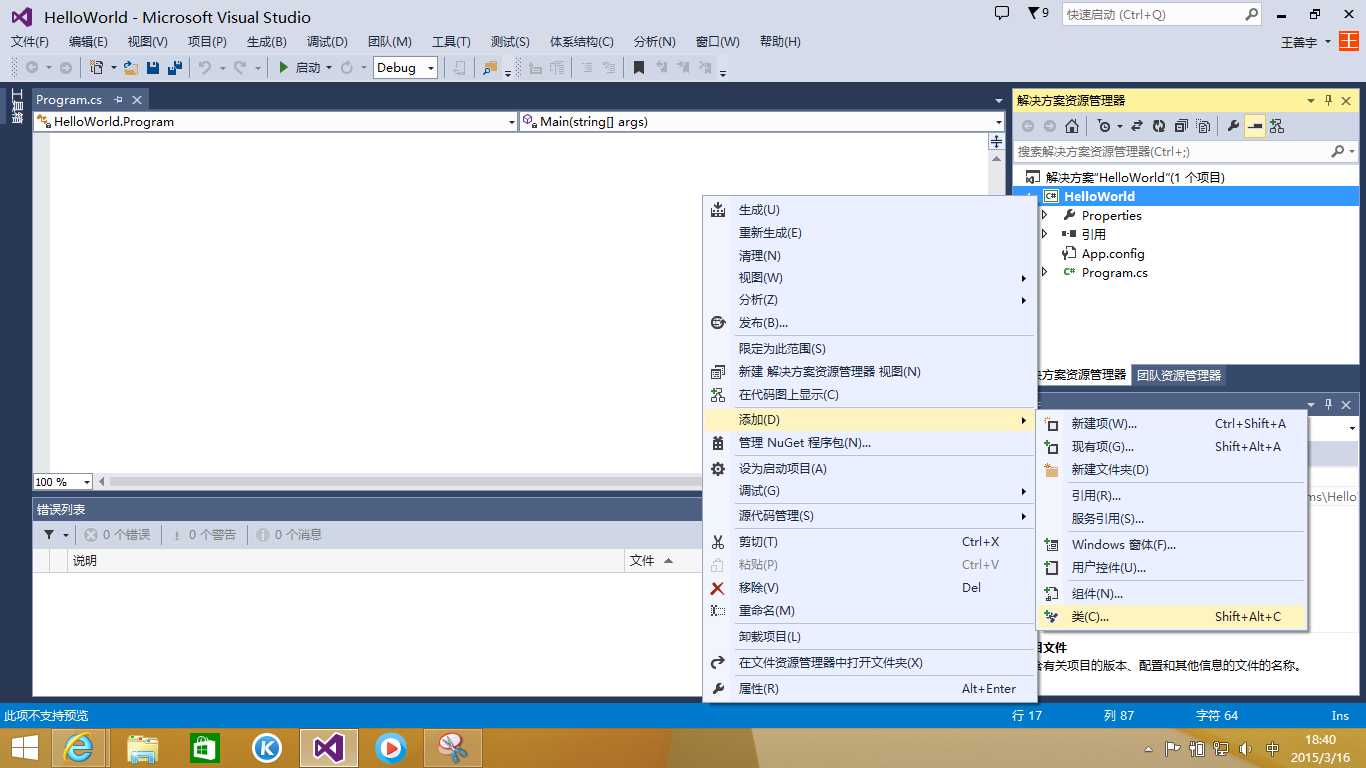Screen dimensions: 1366x768
Task: Click the 启动 start button label
Action: point(308,68)
